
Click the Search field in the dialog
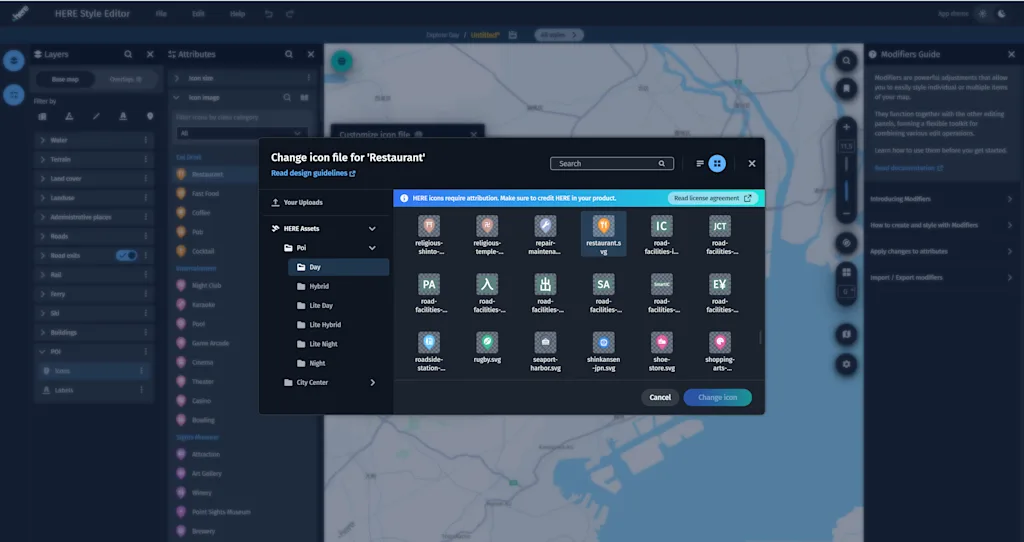(612, 164)
